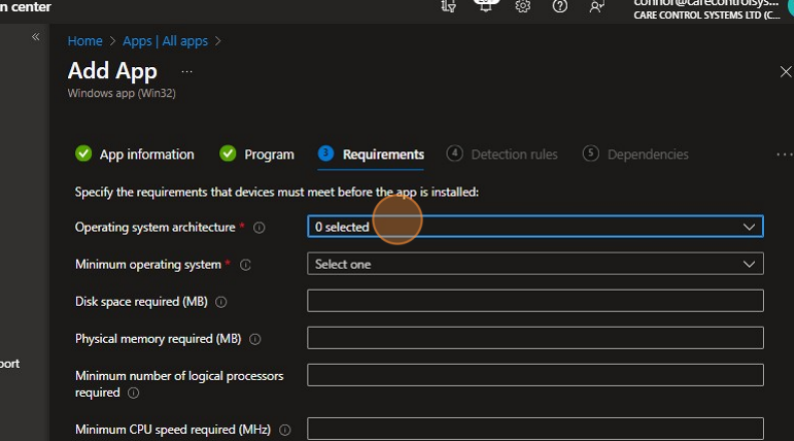Click the Disk space required input field

[x=534, y=301]
